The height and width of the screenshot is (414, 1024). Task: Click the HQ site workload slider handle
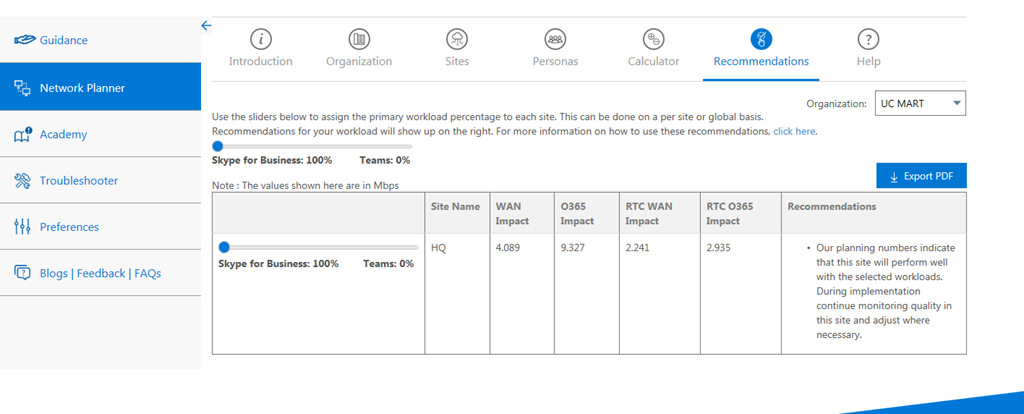pos(224,247)
